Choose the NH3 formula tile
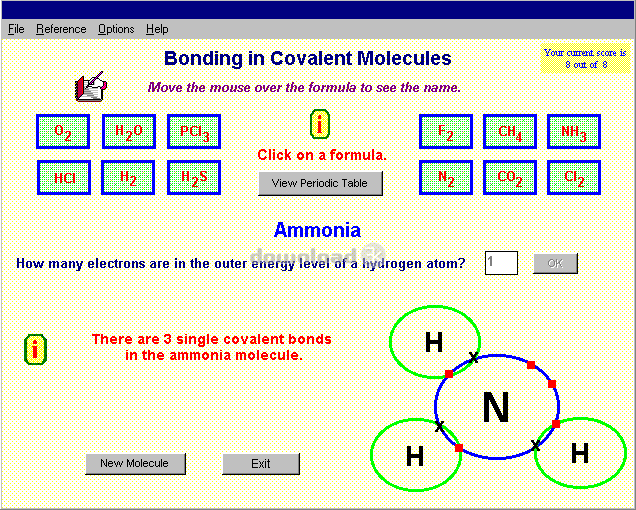 [574, 131]
